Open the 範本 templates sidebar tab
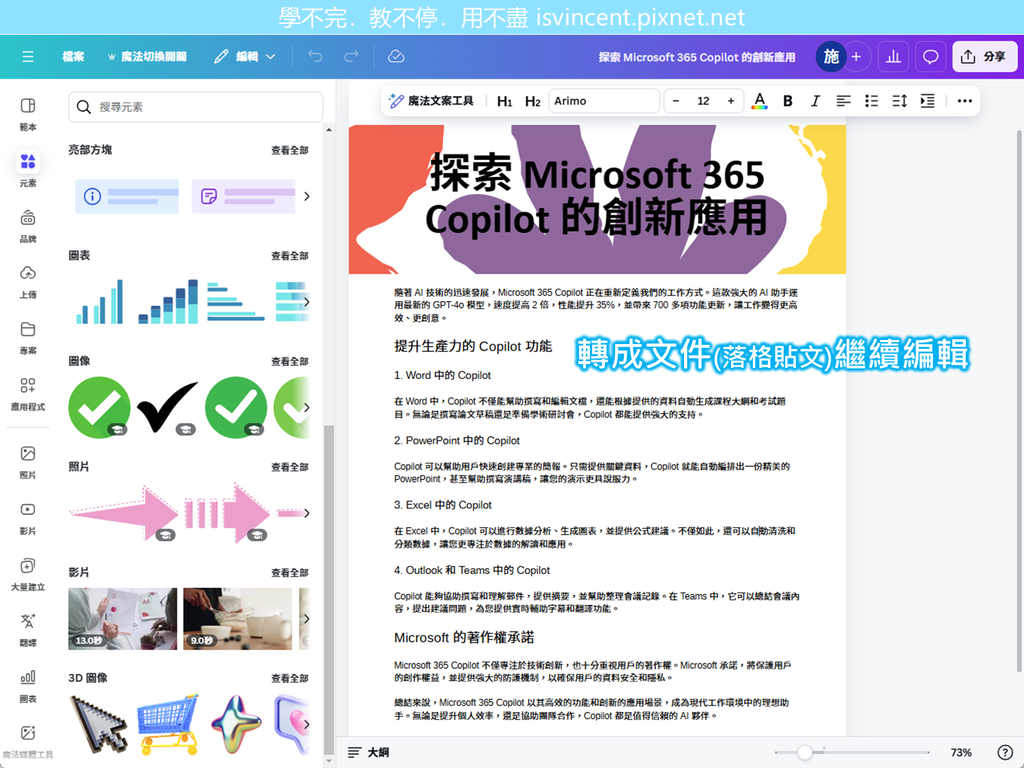The image size is (1024, 768). pyautogui.click(x=27, y=114)
